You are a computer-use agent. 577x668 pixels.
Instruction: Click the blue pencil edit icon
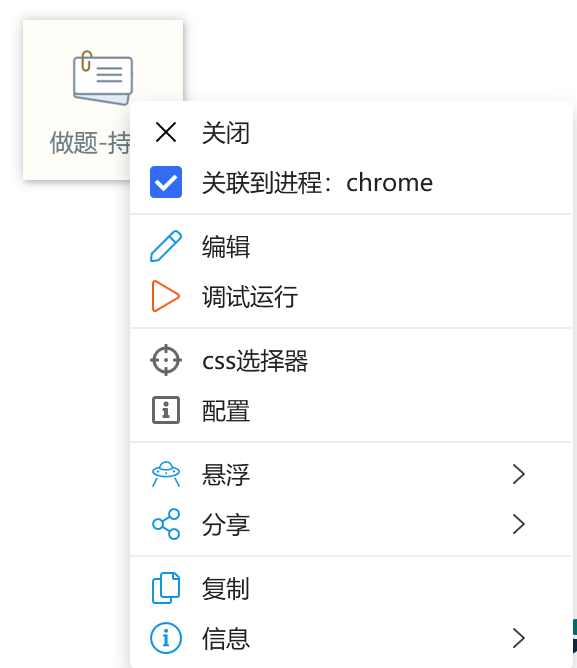[x=166, y=246]
